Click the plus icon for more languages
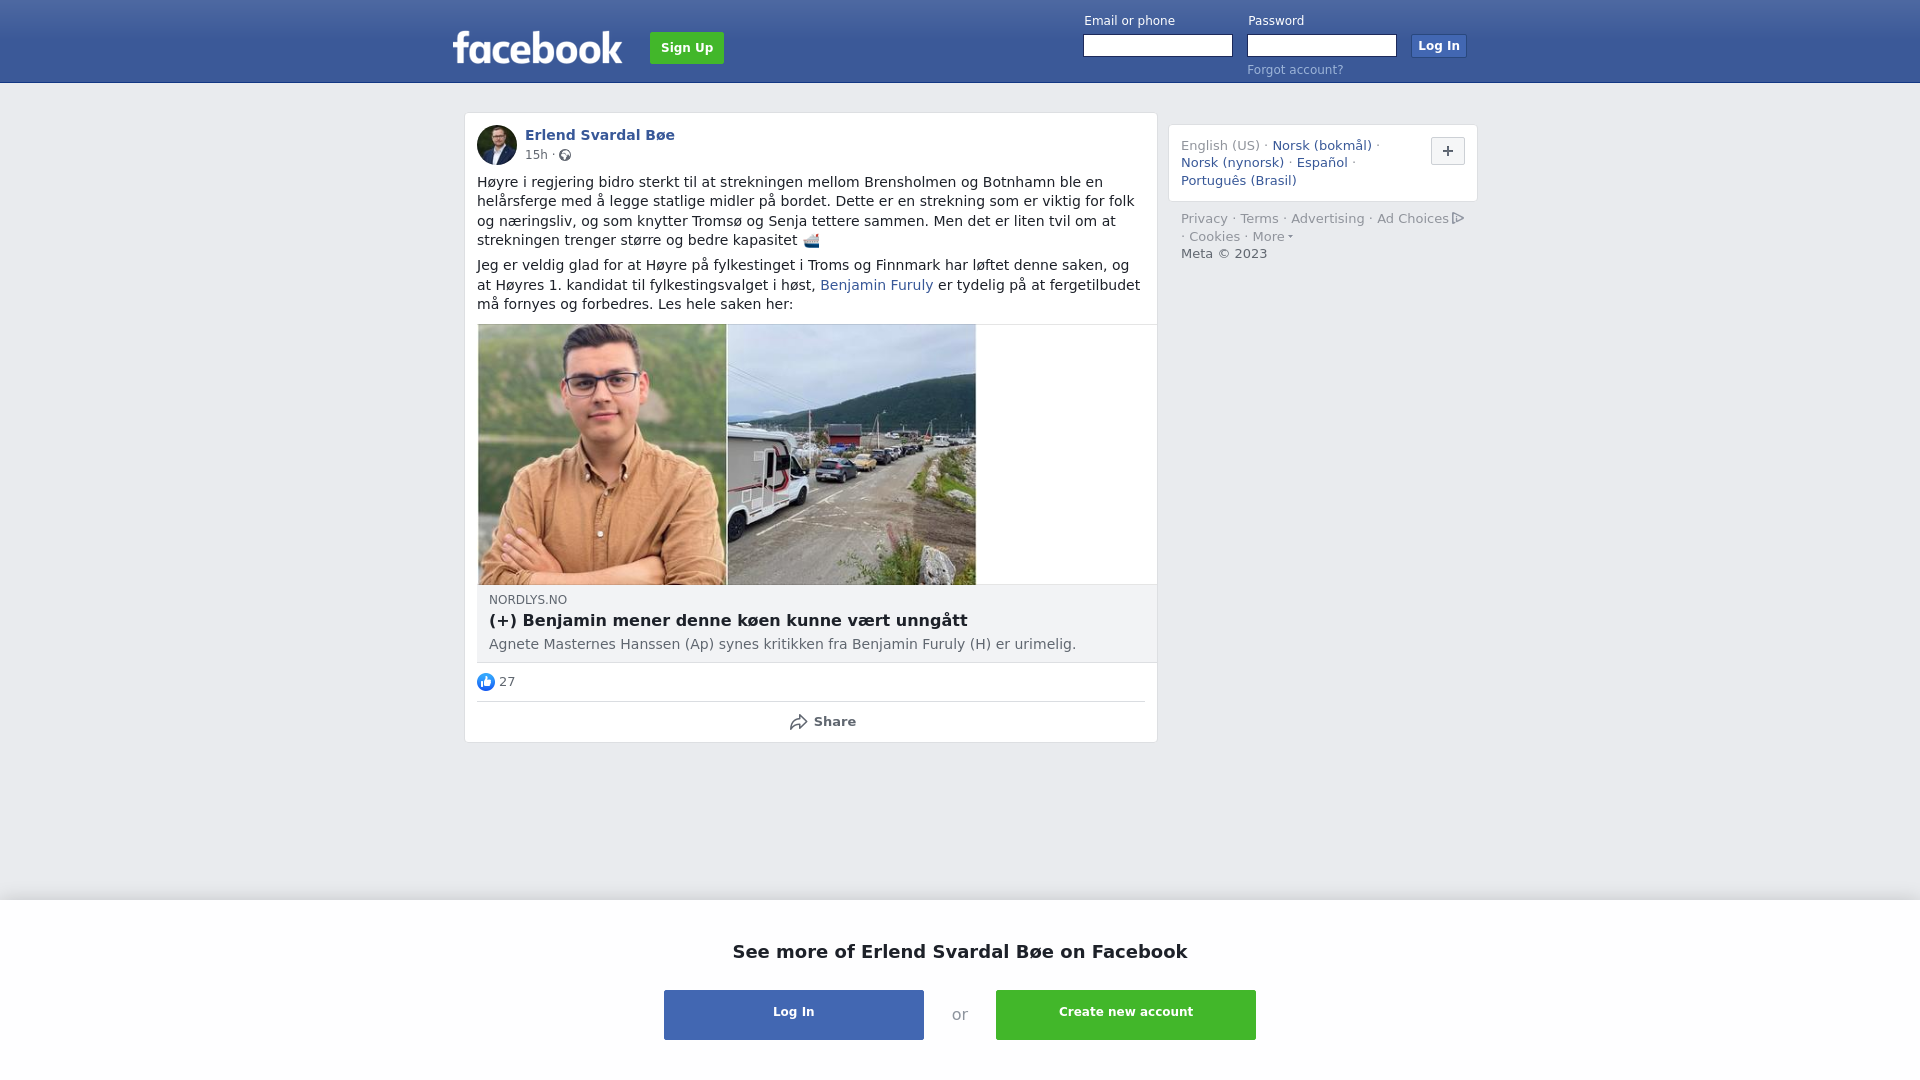 pos(1448,151)
